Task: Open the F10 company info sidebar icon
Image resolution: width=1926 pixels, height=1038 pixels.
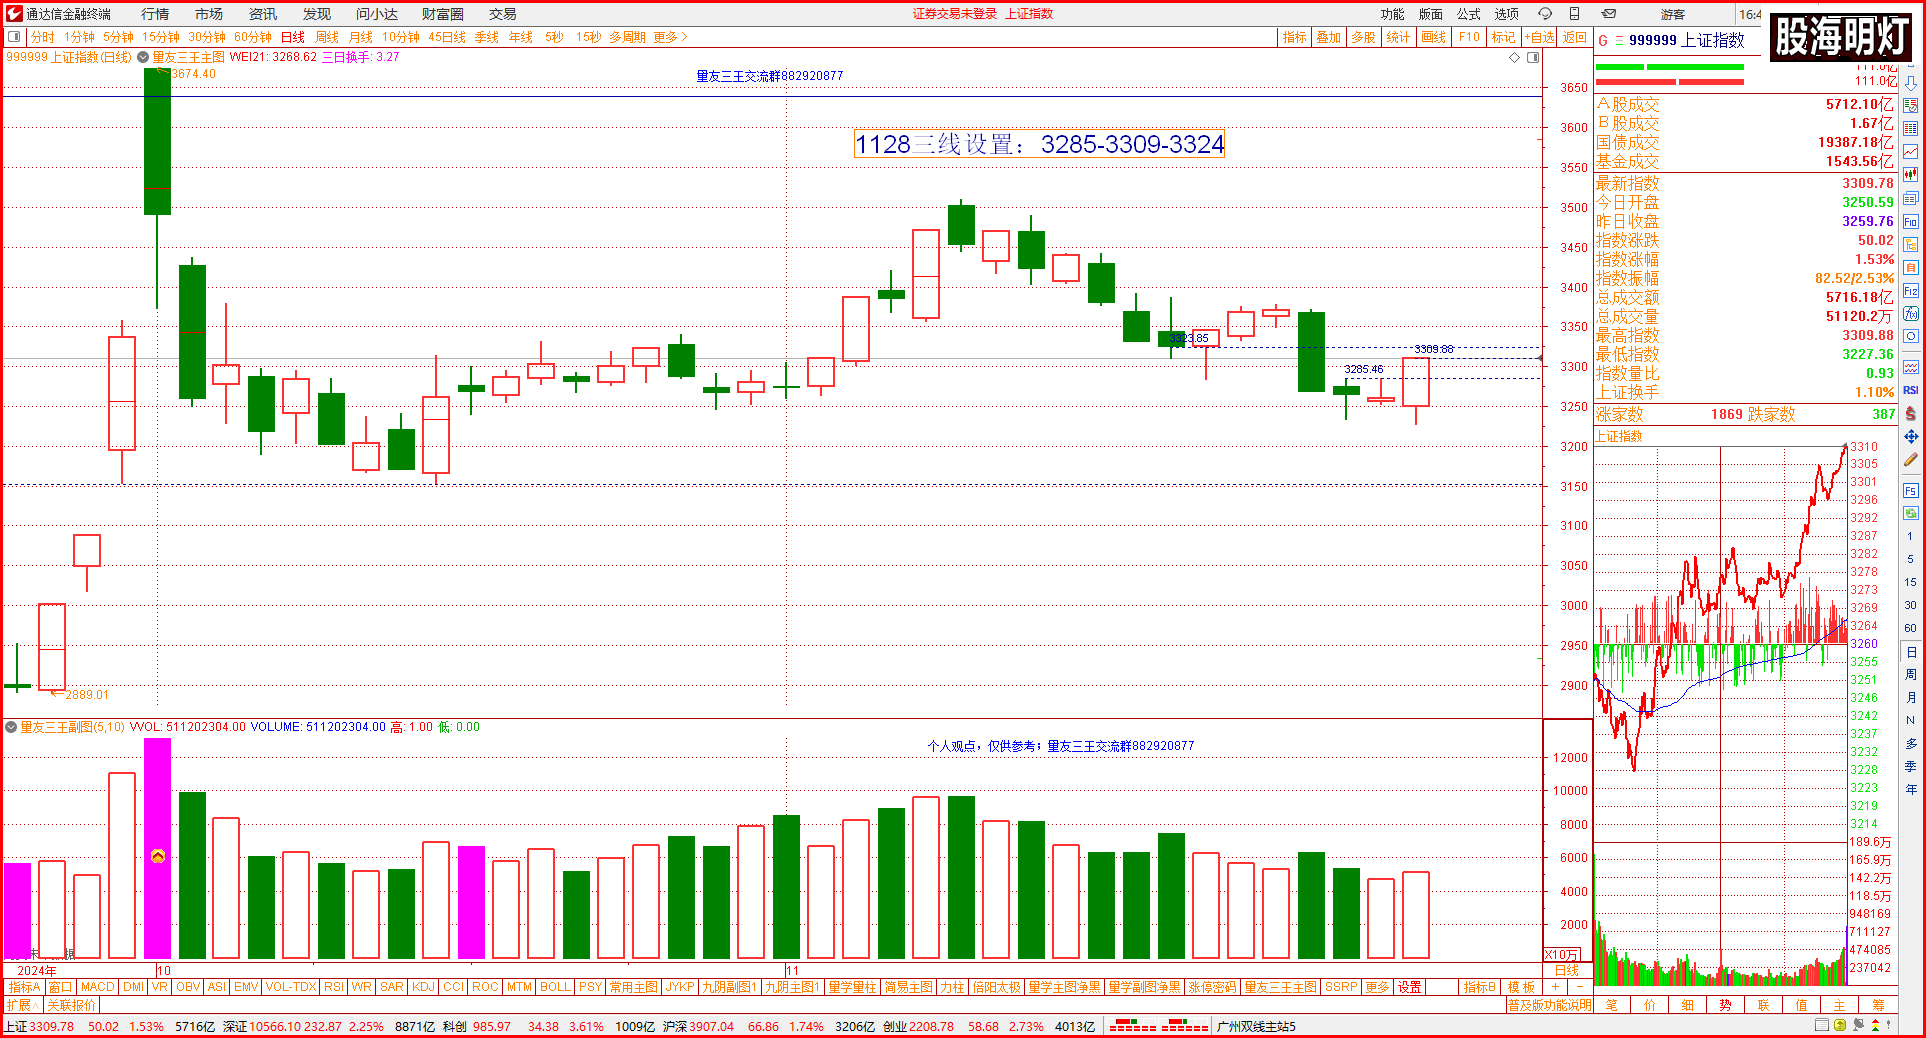Action: click(1910, 221)
